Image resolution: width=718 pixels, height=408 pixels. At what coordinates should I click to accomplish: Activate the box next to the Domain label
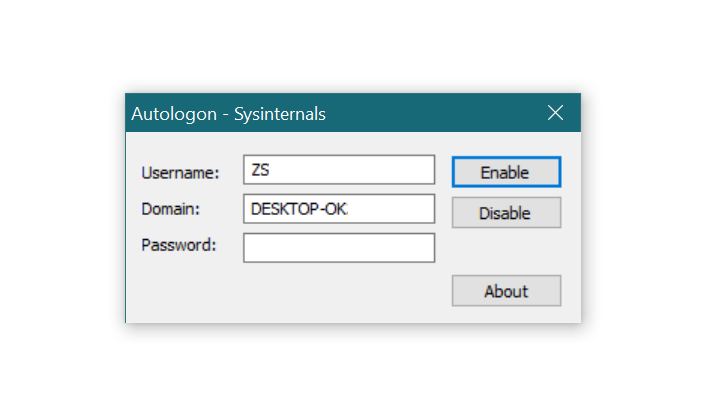(x=339, y=209)
